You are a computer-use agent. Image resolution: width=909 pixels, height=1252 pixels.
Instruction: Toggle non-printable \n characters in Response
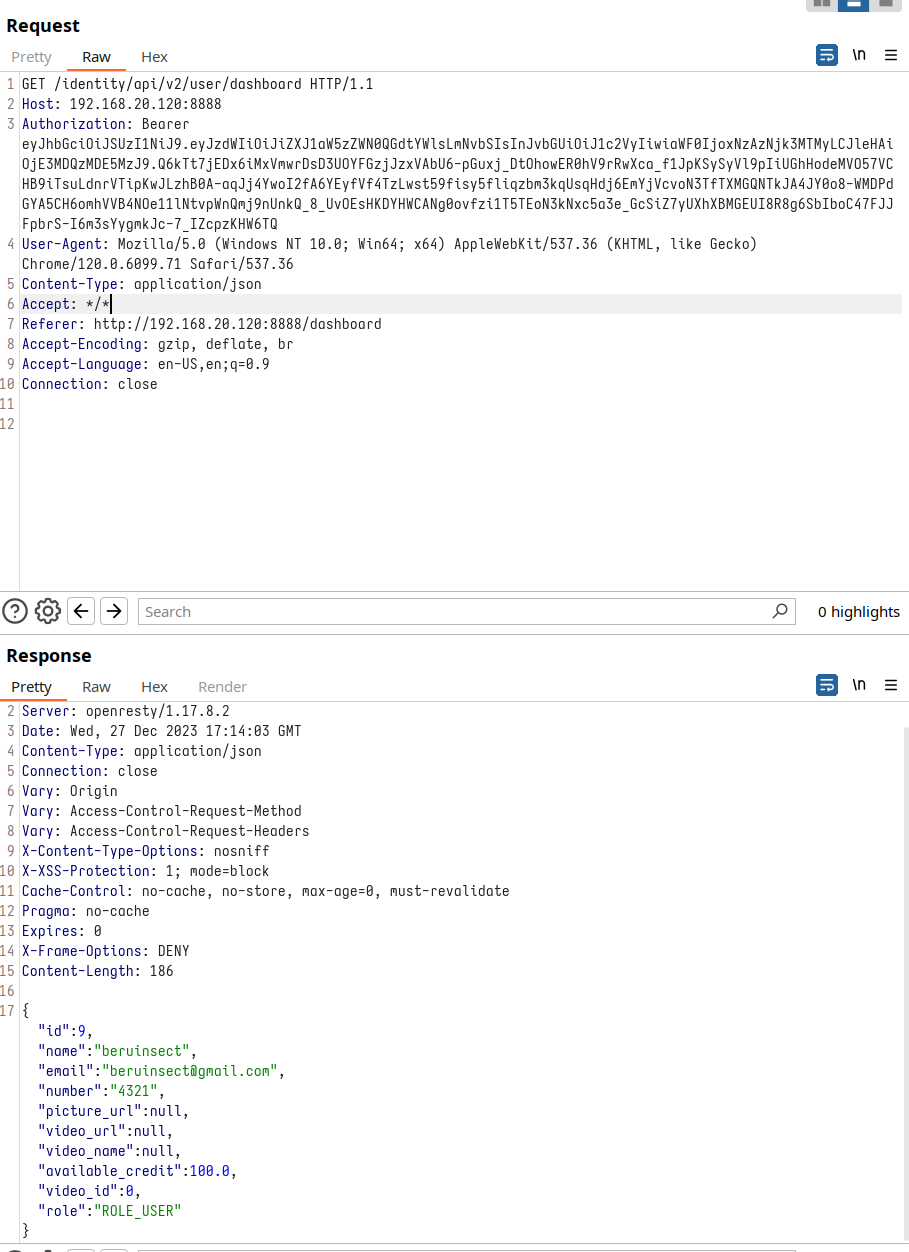[859, 686]
